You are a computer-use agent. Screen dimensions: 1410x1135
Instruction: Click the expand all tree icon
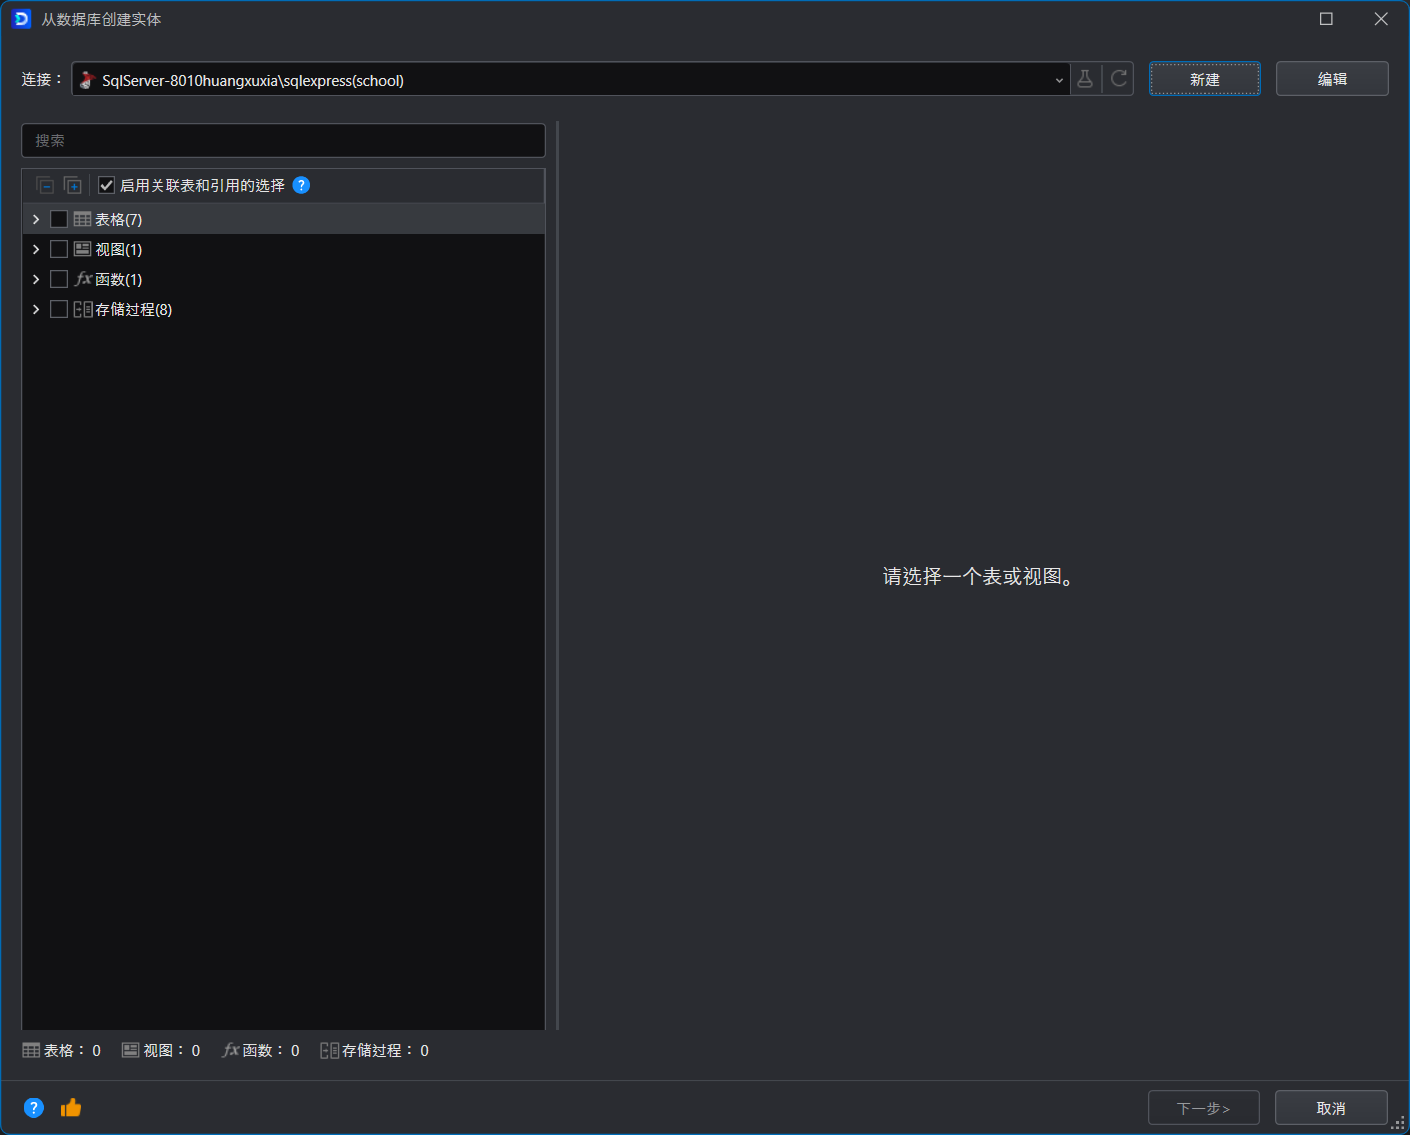(73, 185)
